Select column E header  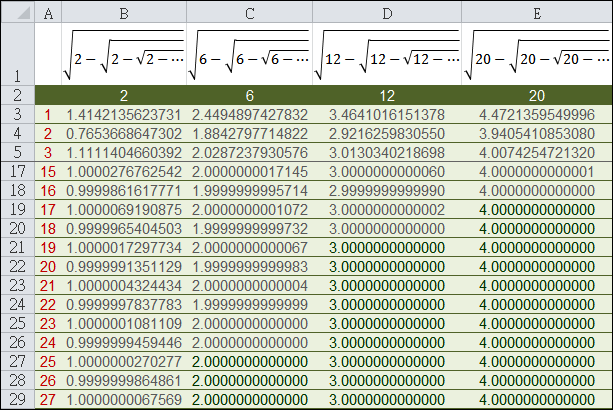click(537, 13)
